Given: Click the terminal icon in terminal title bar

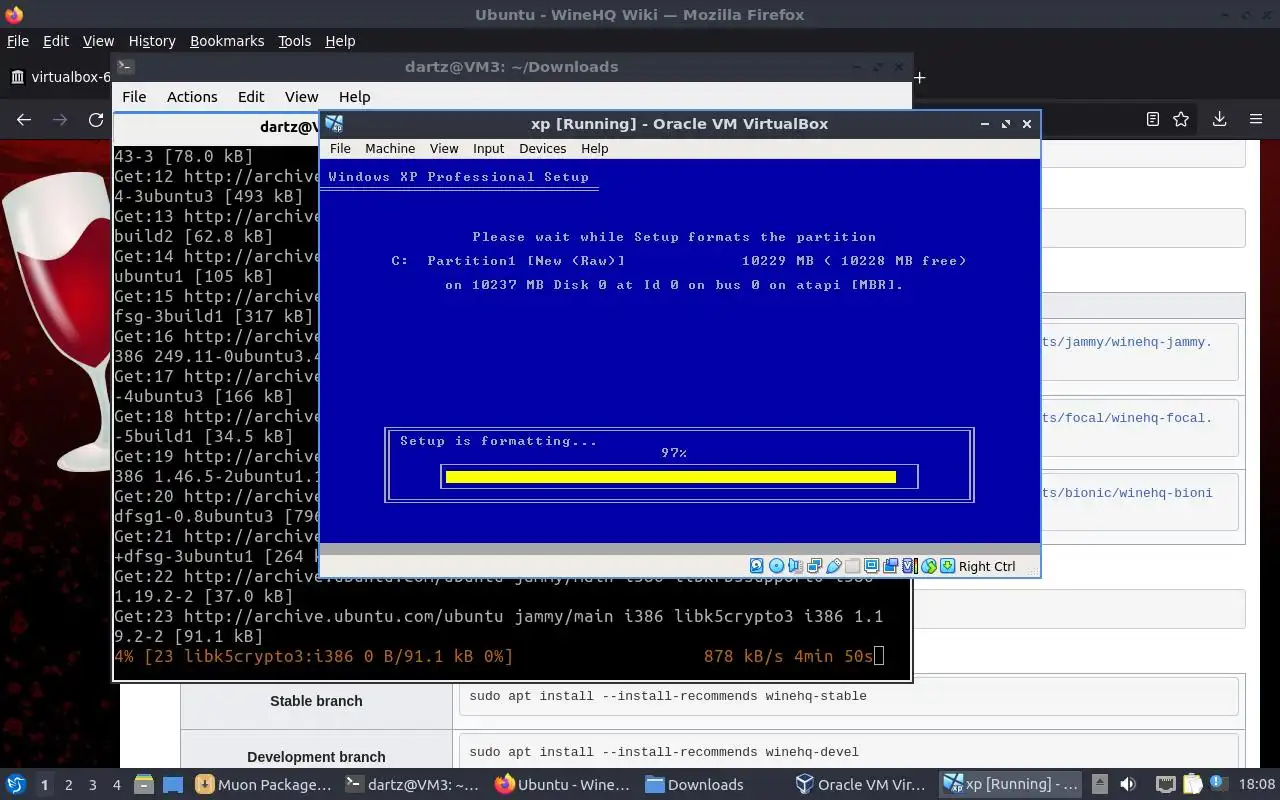Looking at the screenshot, I should tap(124, 67).
